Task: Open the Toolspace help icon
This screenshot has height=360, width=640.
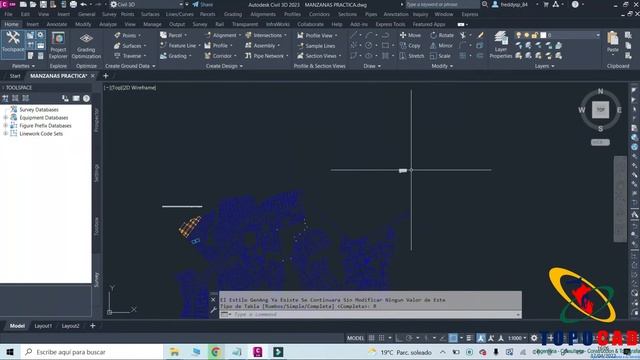Action: tap(87, 98)
